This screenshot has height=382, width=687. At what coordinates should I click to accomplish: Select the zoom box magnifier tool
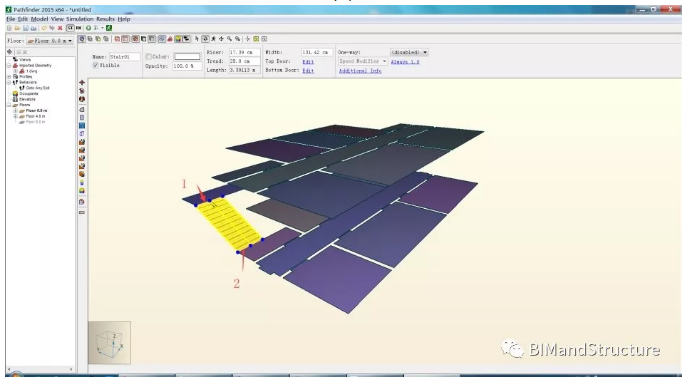(x=237, y=39)
